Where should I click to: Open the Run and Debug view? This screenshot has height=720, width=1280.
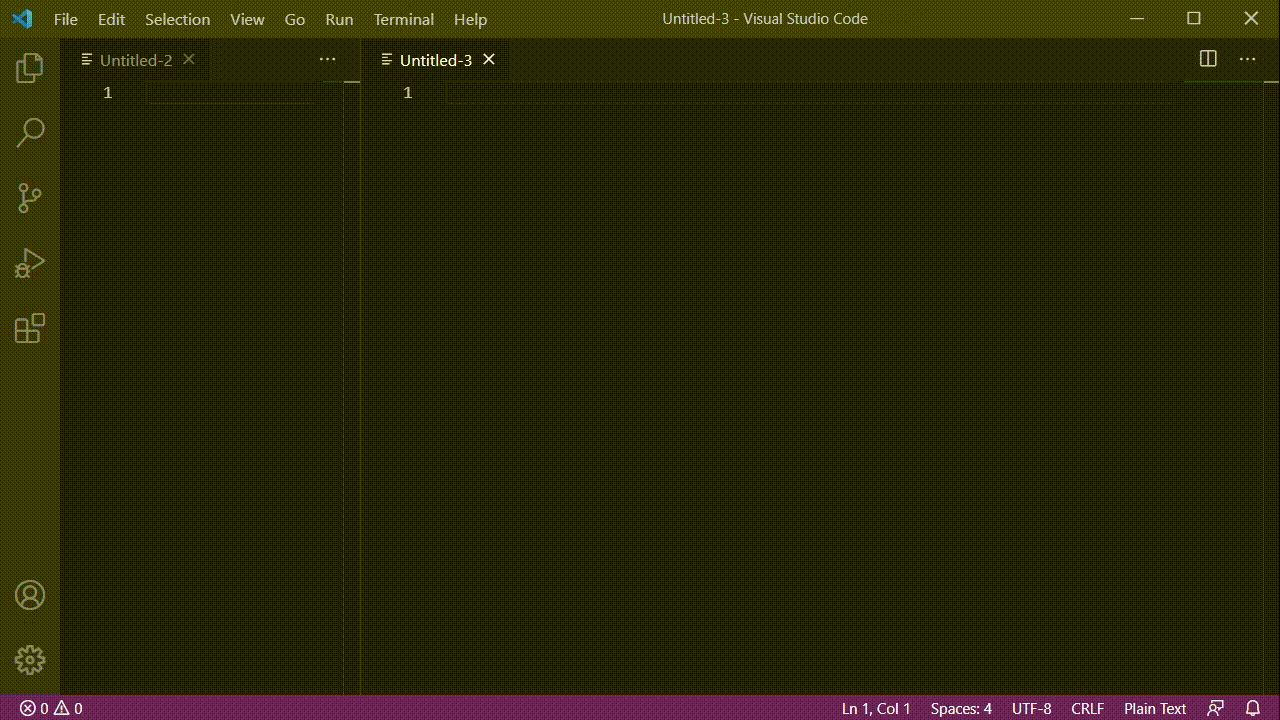[x=29, y=263]
